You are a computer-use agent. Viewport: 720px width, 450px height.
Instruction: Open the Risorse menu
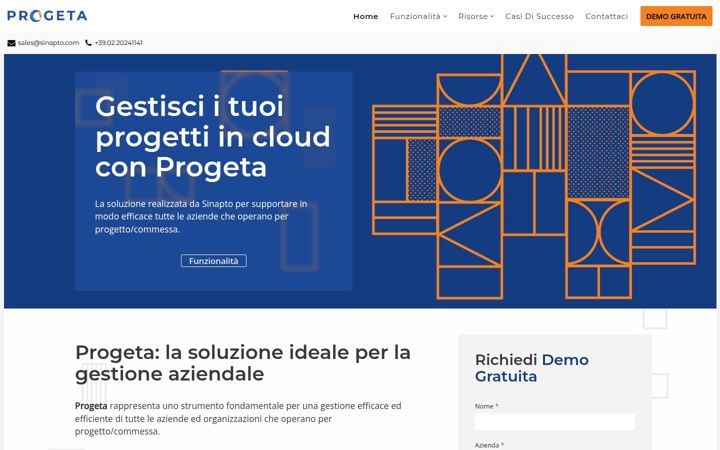[x=473, y=16]
